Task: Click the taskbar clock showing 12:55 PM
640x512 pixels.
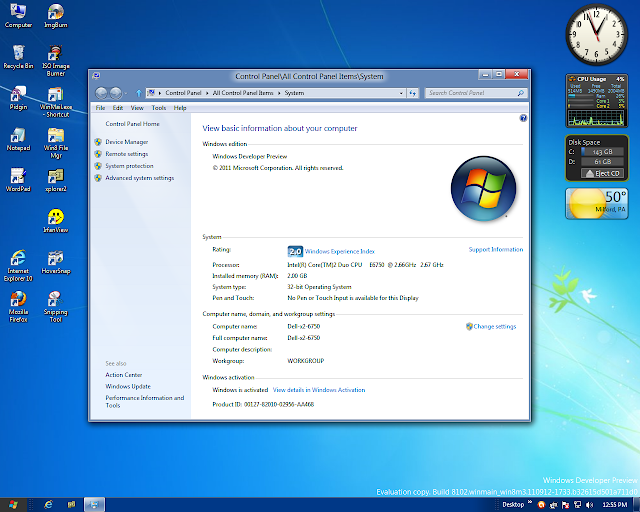Action: click(614, 505)
